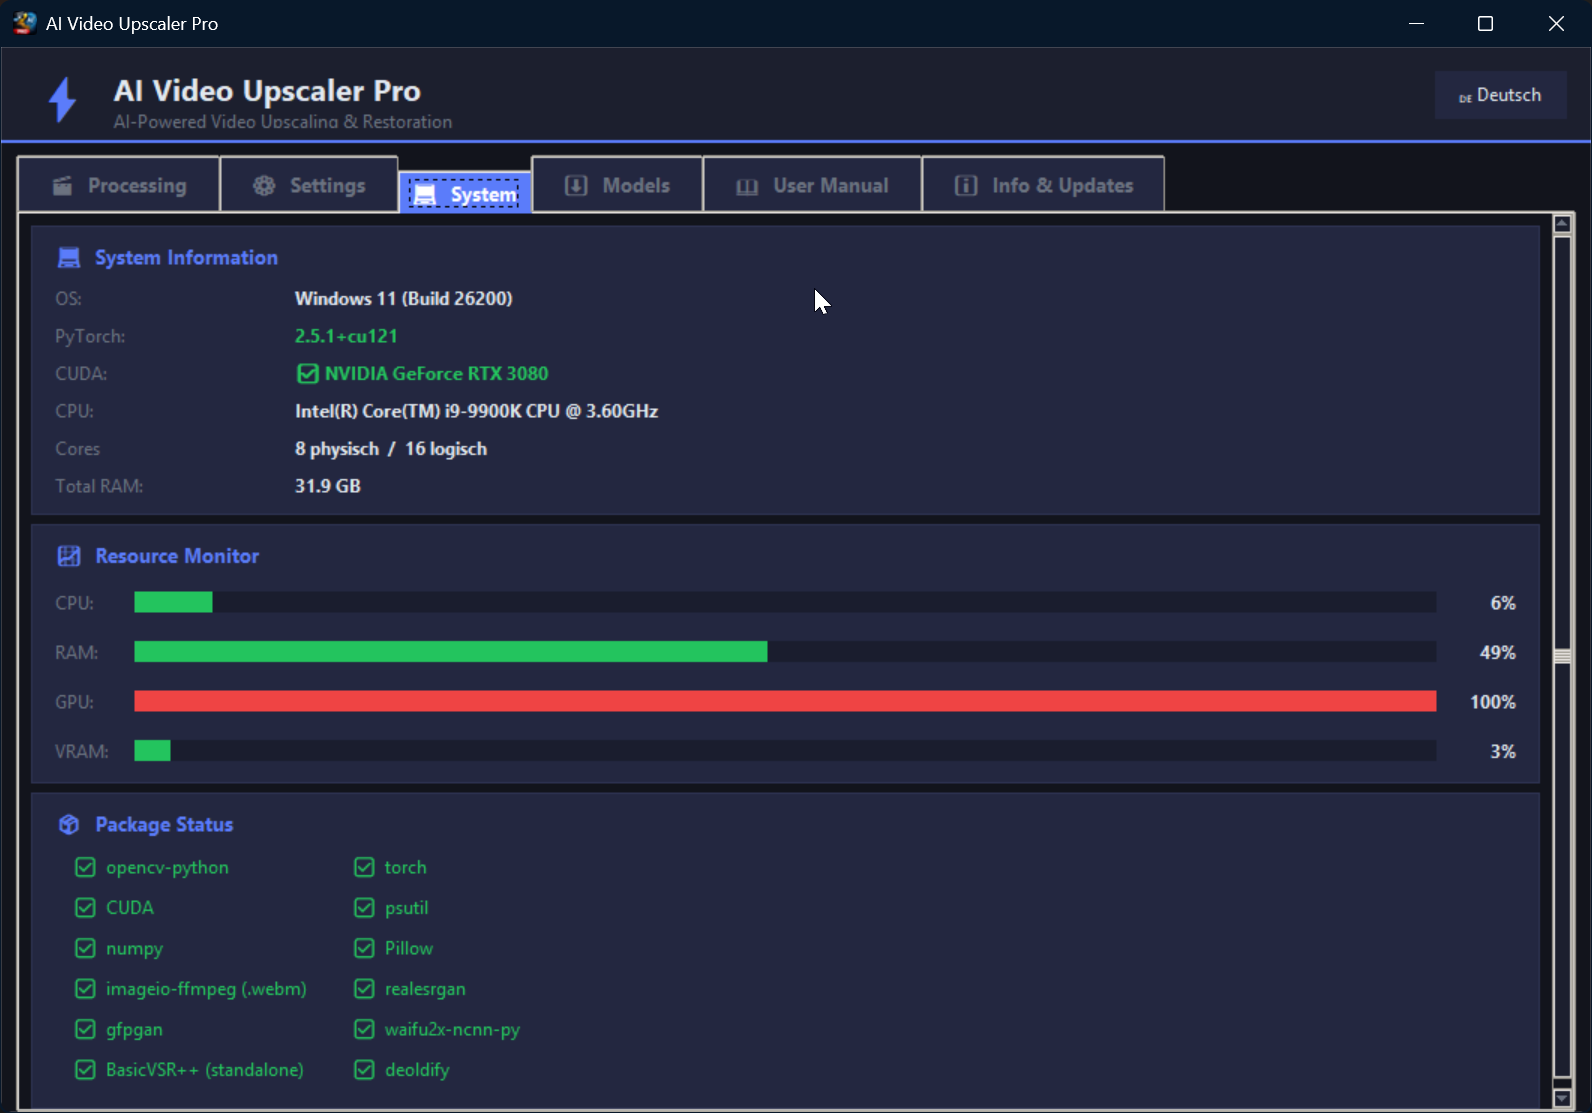
Task: Click the psutil check icon
Action: tap(365, 908)
